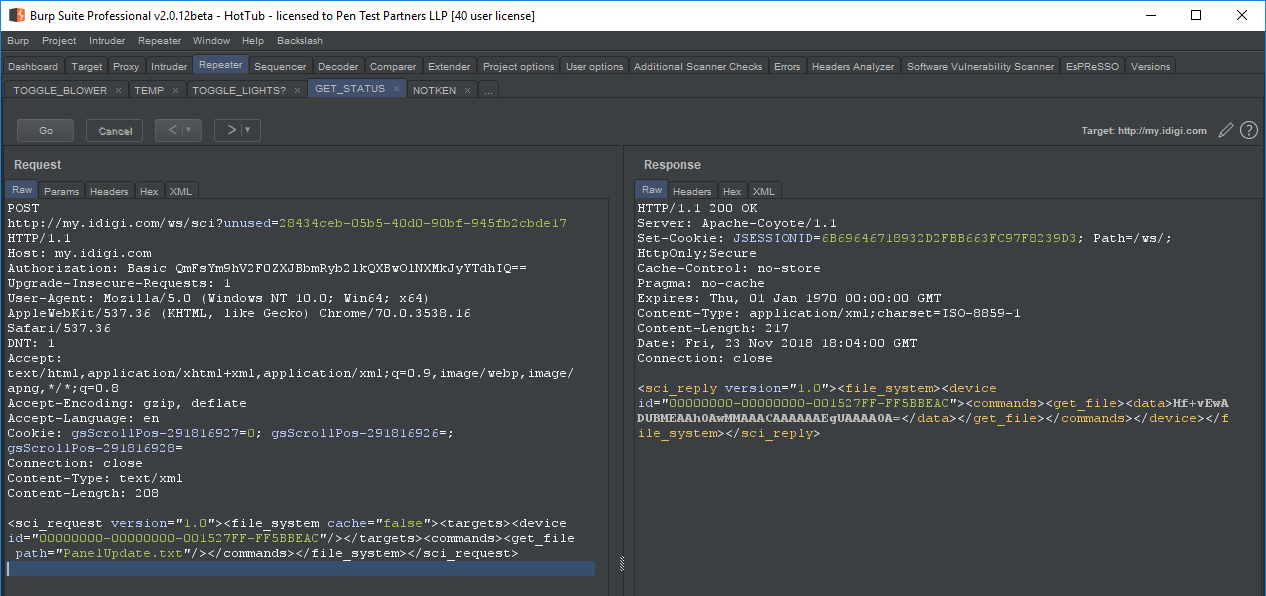Click the Target: http://my.idigi.com label
This screenshot has width=1266, height=596.
point(1144,131)
